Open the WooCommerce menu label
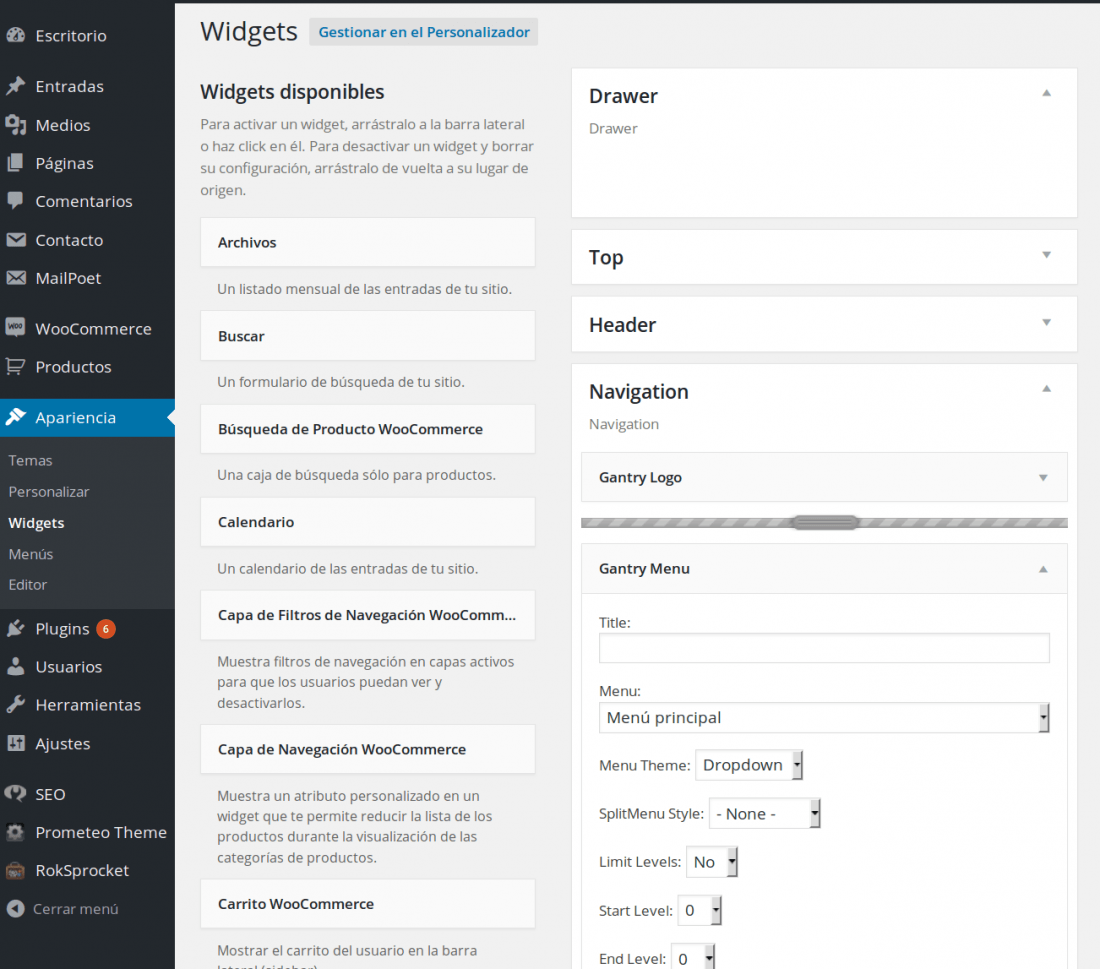The width and height of the screenshot is (1100, 969). (93, 329)
